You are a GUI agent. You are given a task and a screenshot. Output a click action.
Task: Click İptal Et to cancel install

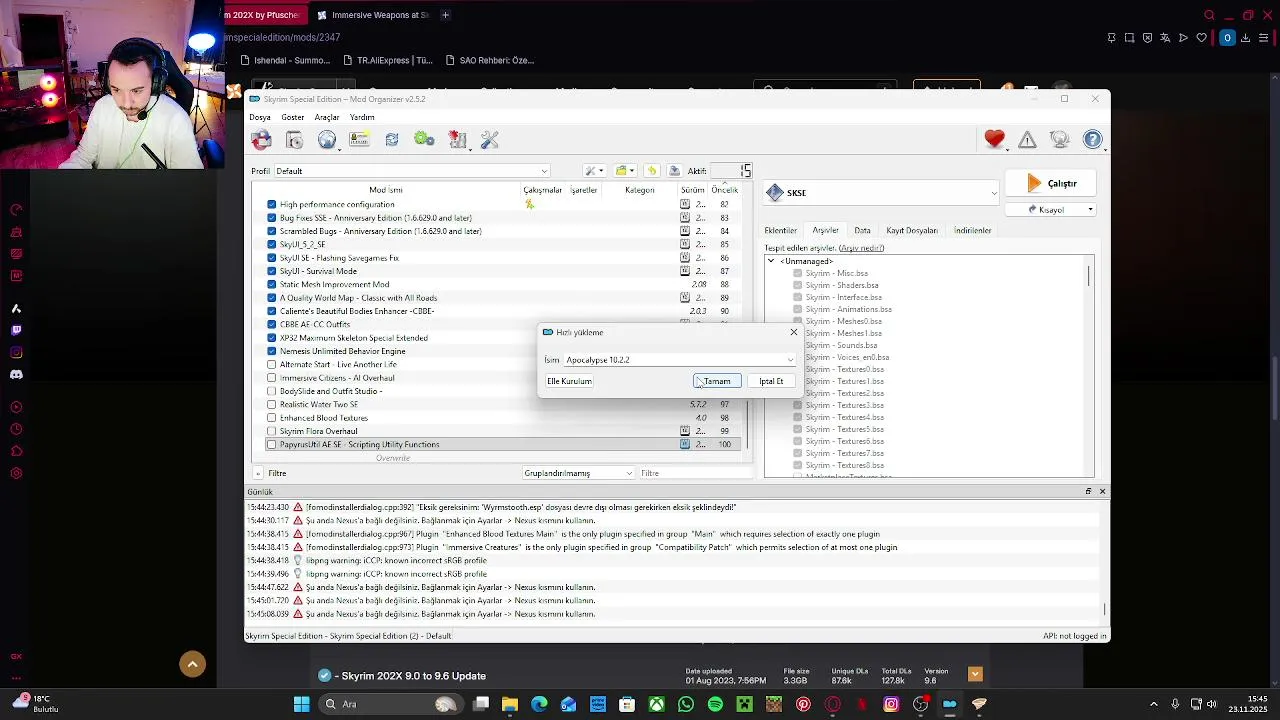tap(771, 381)
